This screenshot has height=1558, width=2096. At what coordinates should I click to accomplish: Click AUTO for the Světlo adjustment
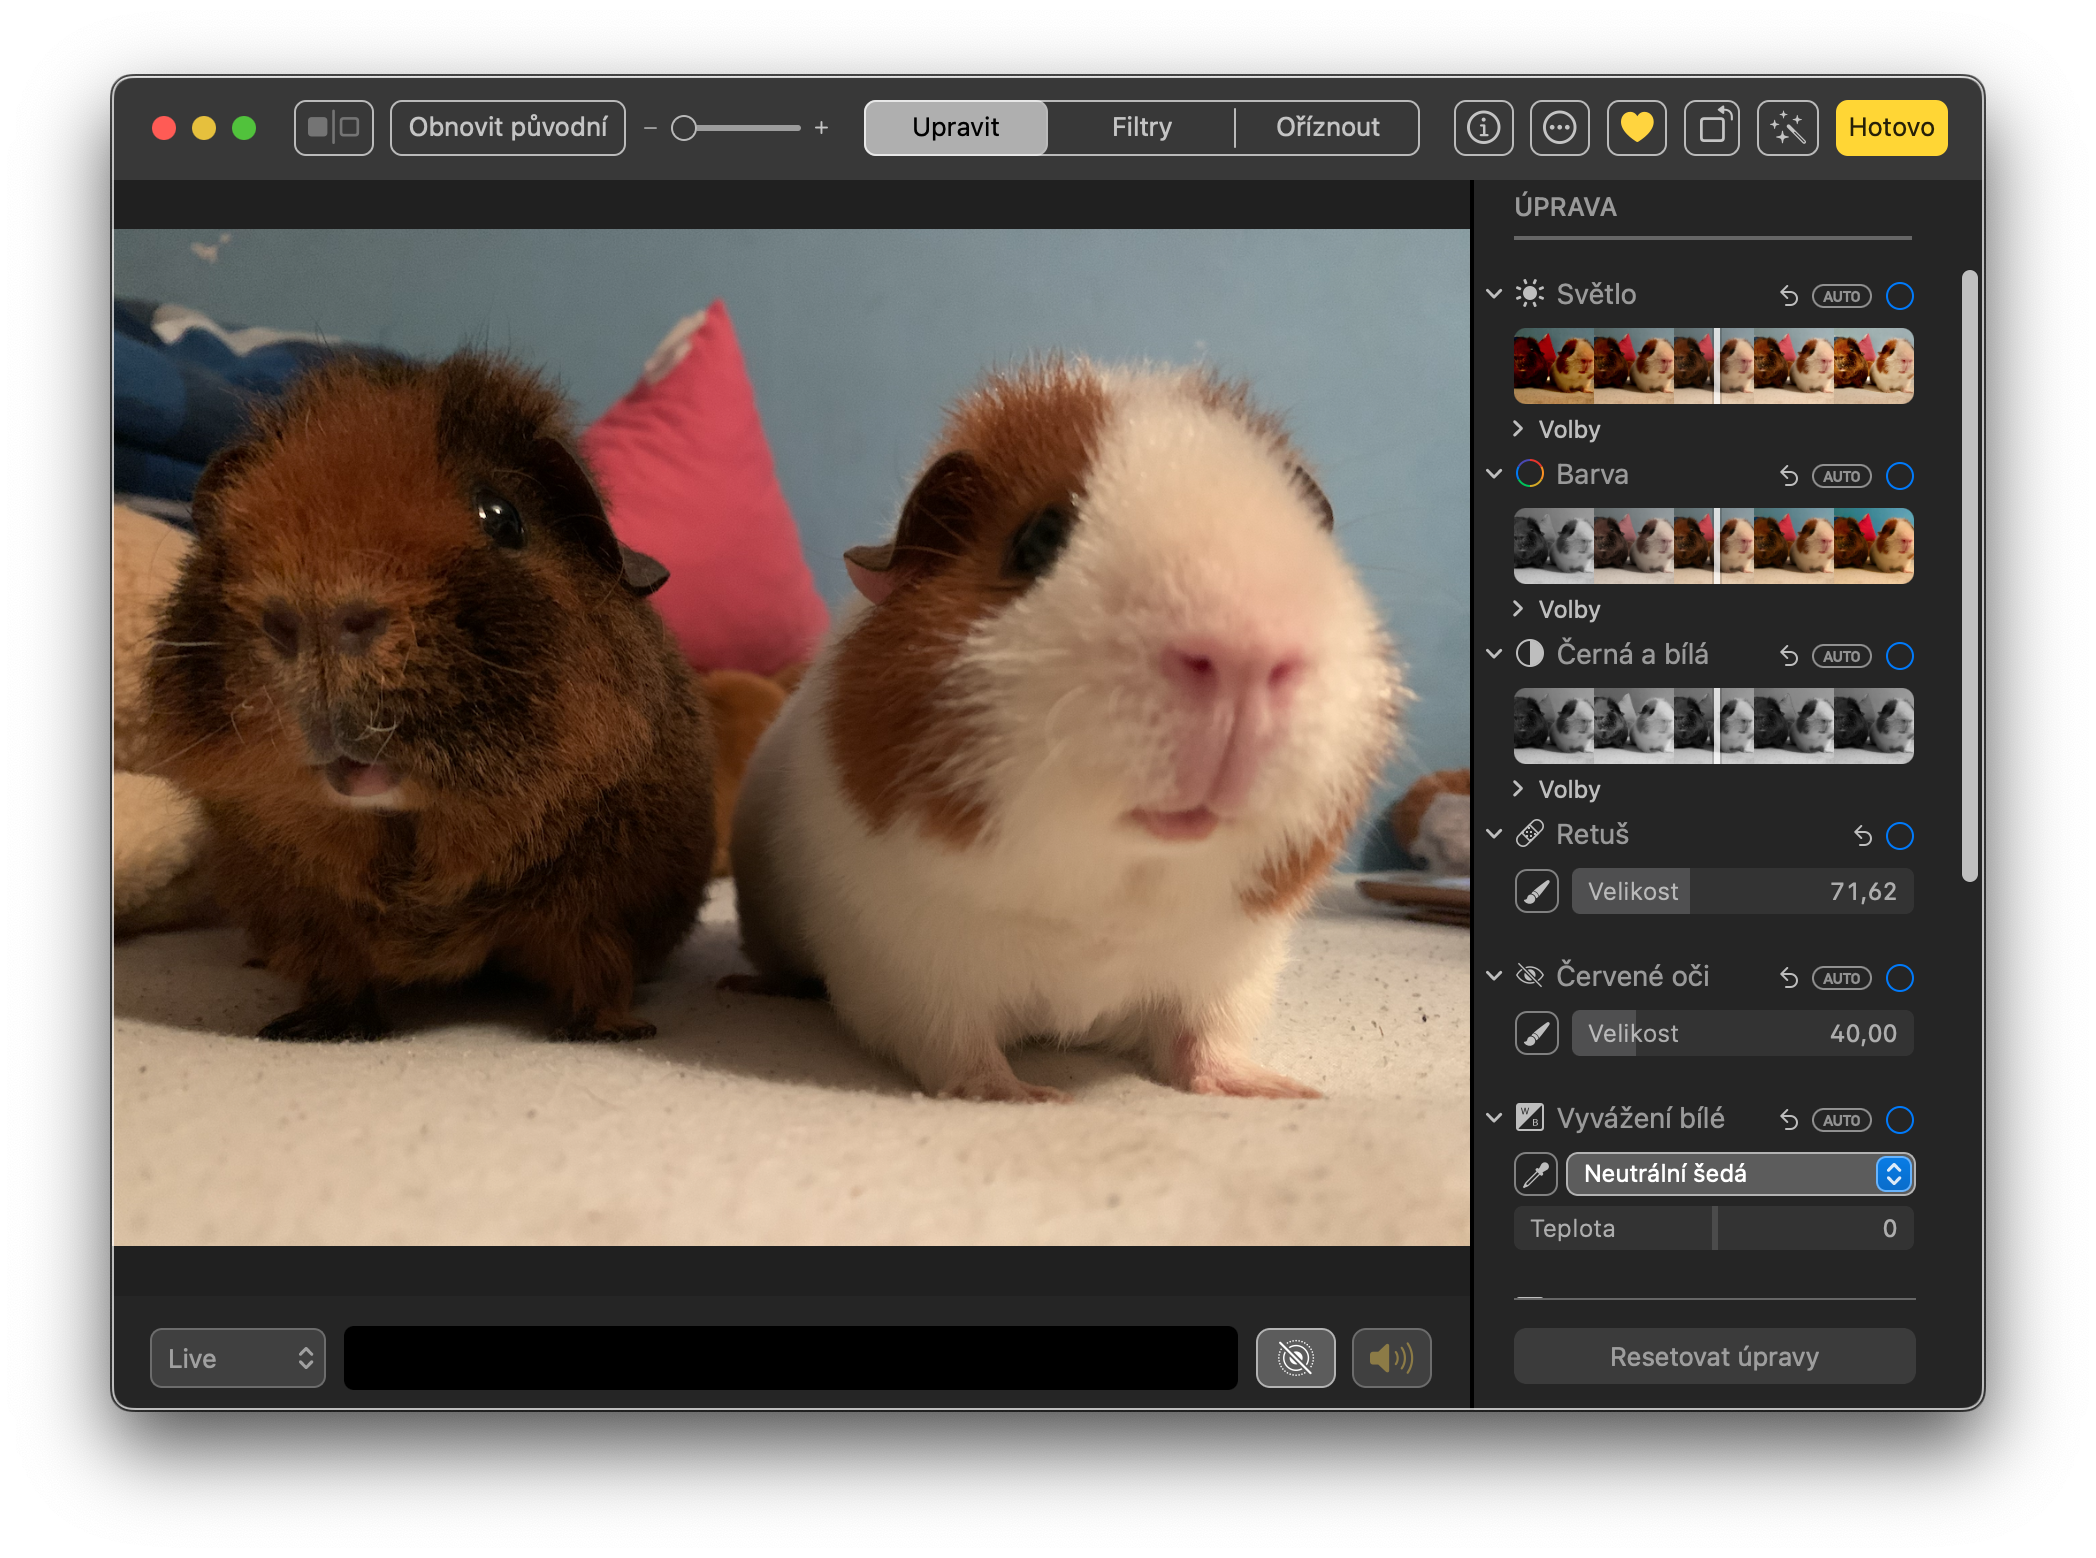pyautogui.click(x=1842, y=296)
